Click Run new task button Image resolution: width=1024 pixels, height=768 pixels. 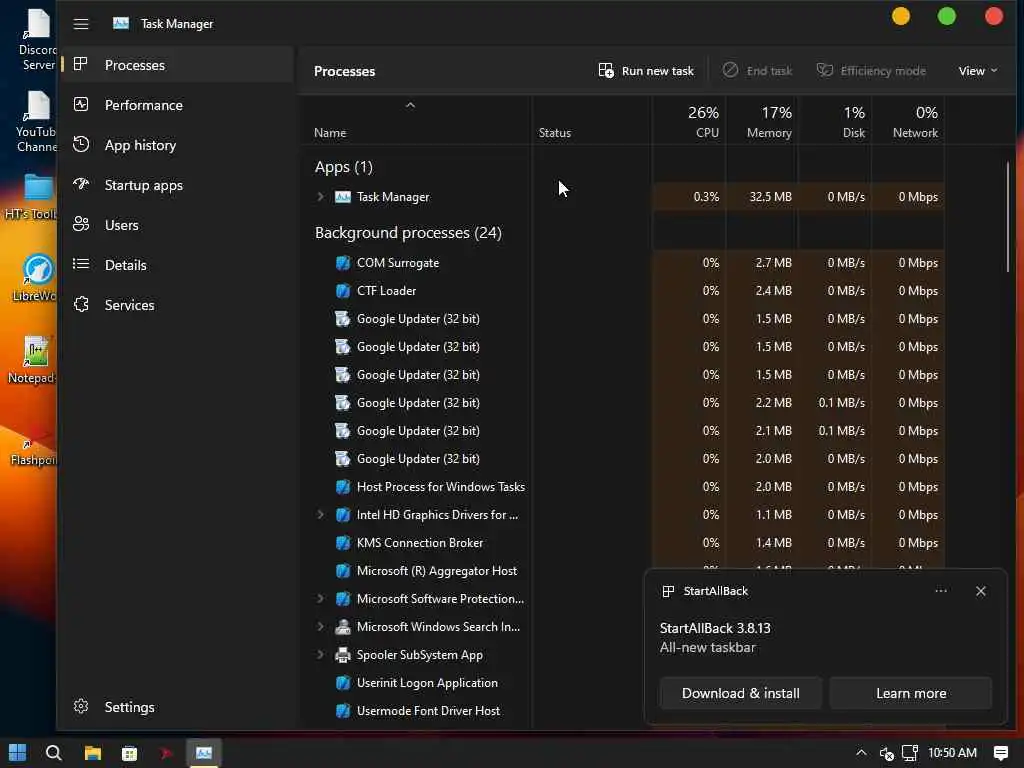pos(647,71)
